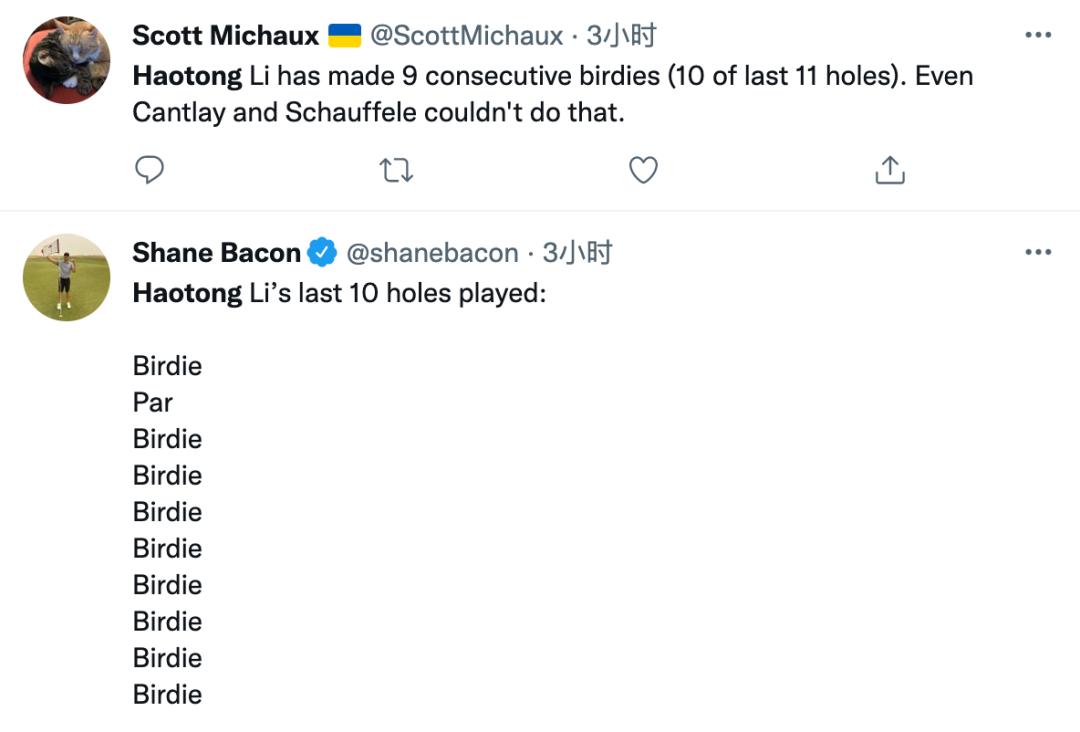
Task: Open Scott Michaux's cat profile picture
Action: tap(67, 60)
